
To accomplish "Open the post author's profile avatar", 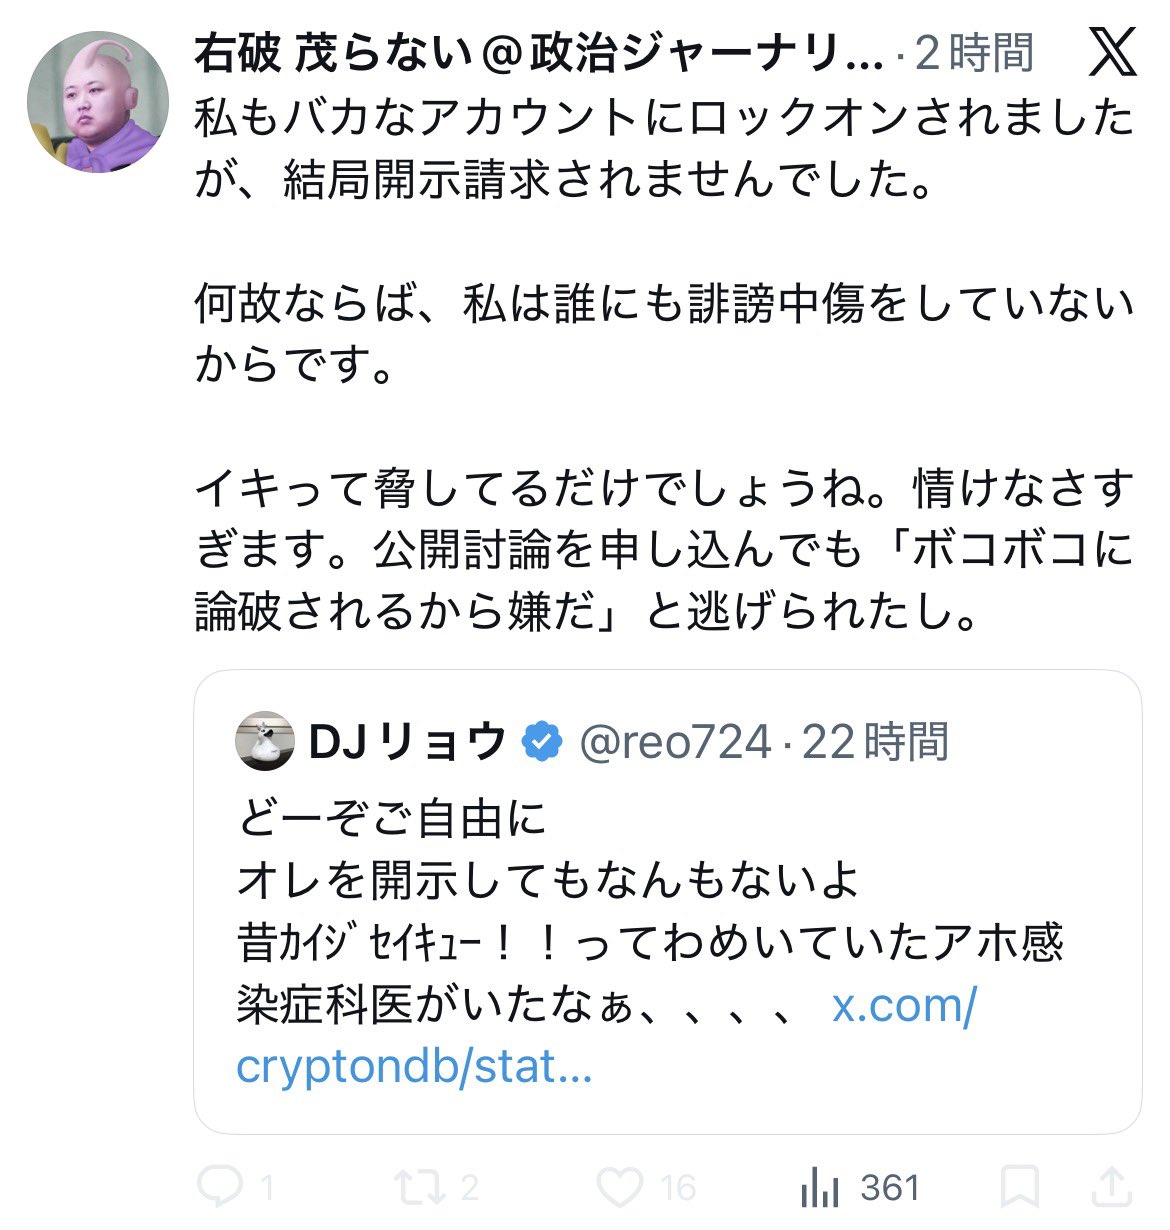I will click(98, 102).
